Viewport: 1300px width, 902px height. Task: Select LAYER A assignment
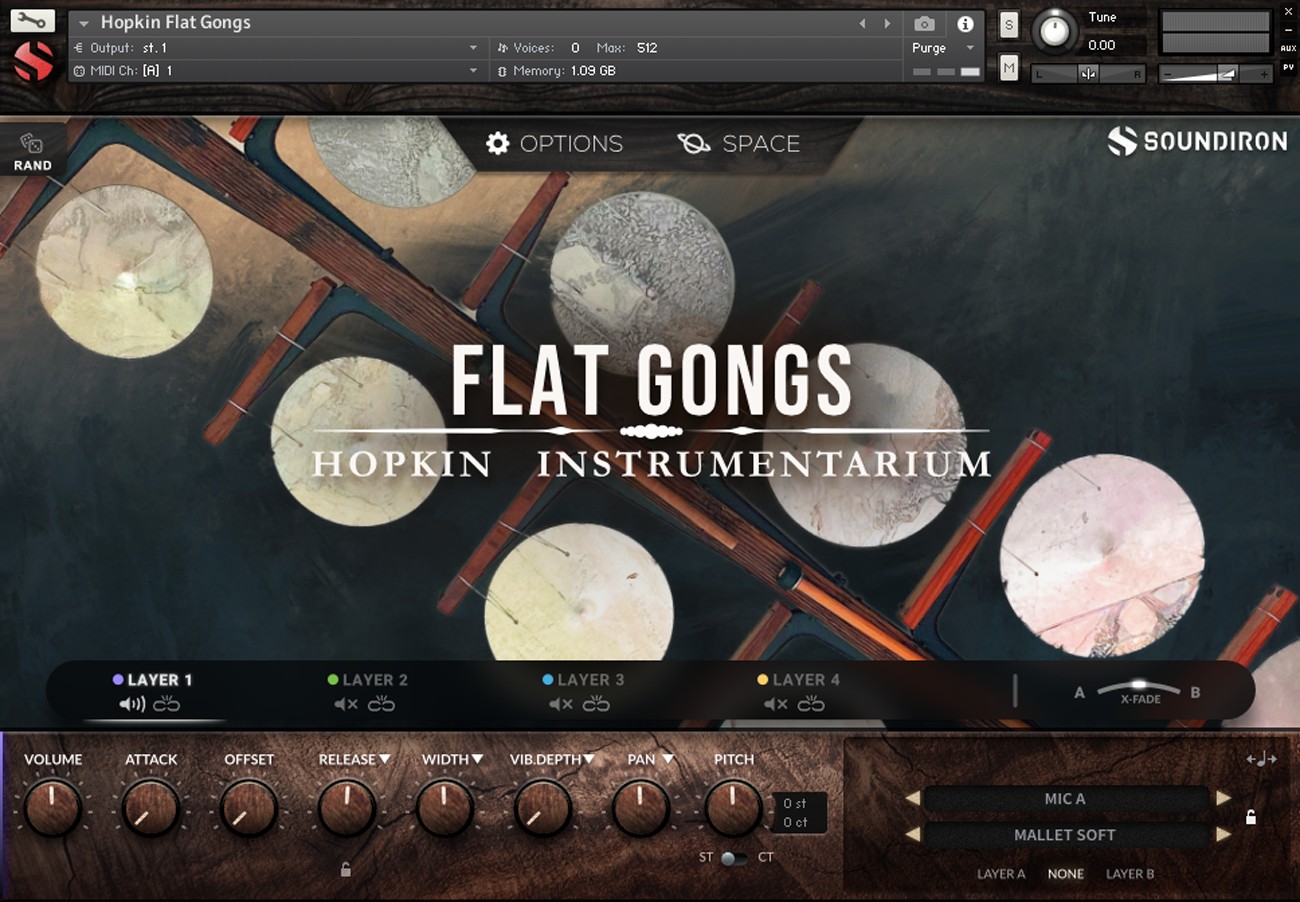[1001, 874]
